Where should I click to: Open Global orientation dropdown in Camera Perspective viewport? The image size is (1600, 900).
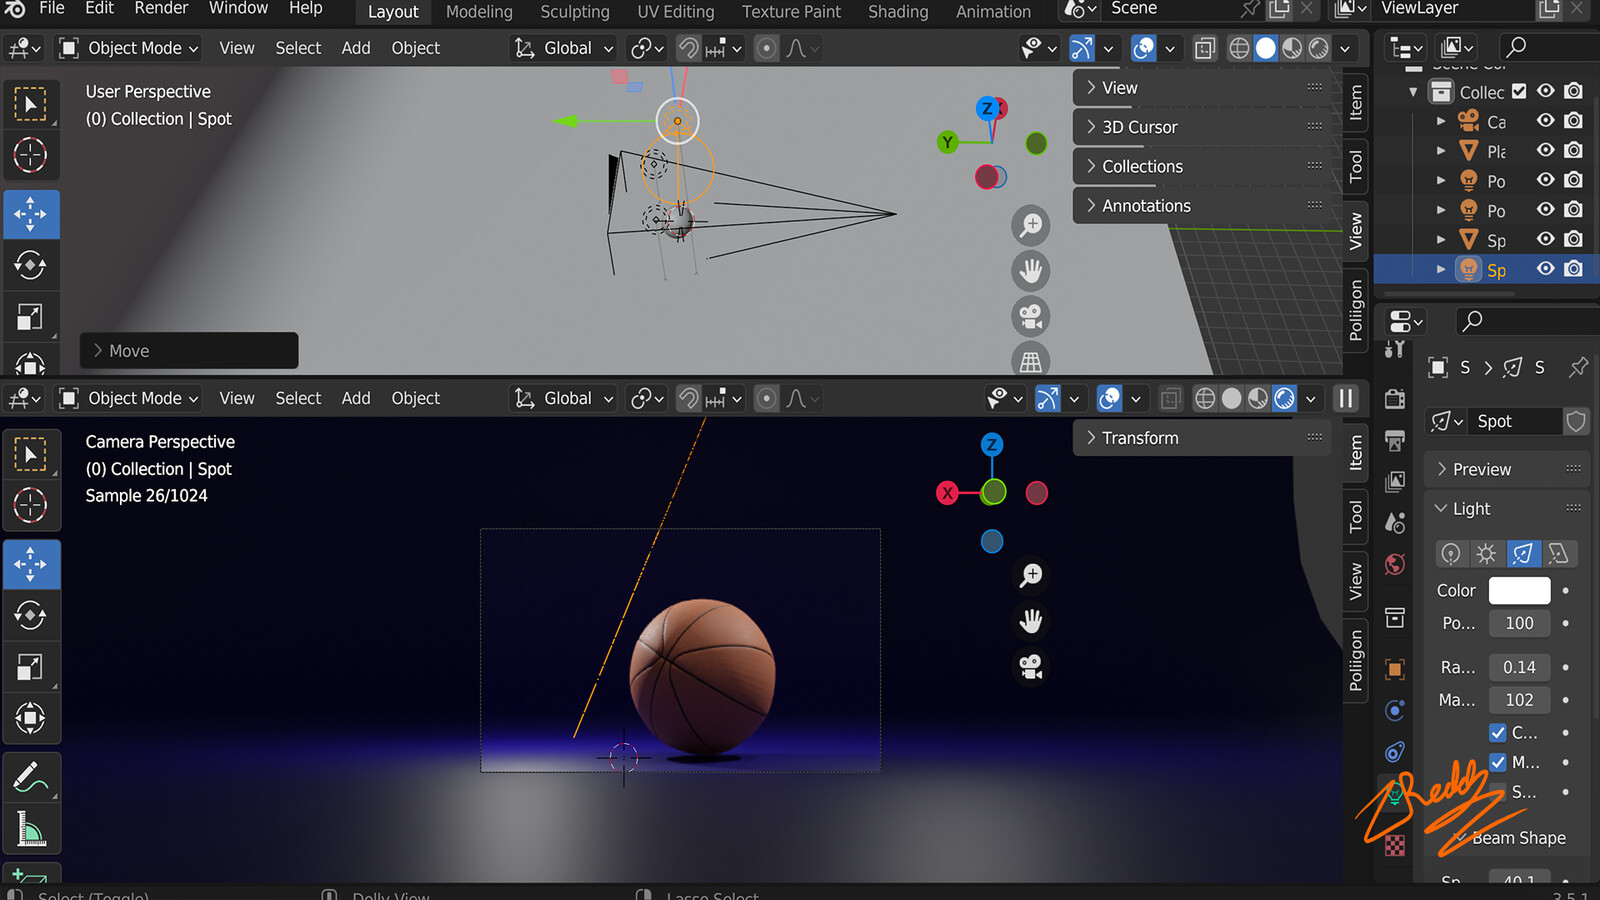564,398
